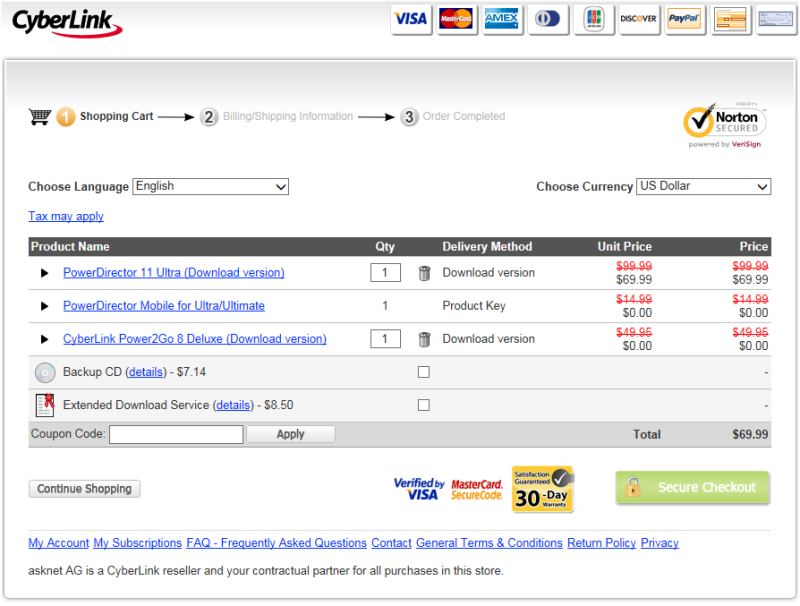
Task: Click the Billing/Shipping Information step label
Action: pos(288,116)
